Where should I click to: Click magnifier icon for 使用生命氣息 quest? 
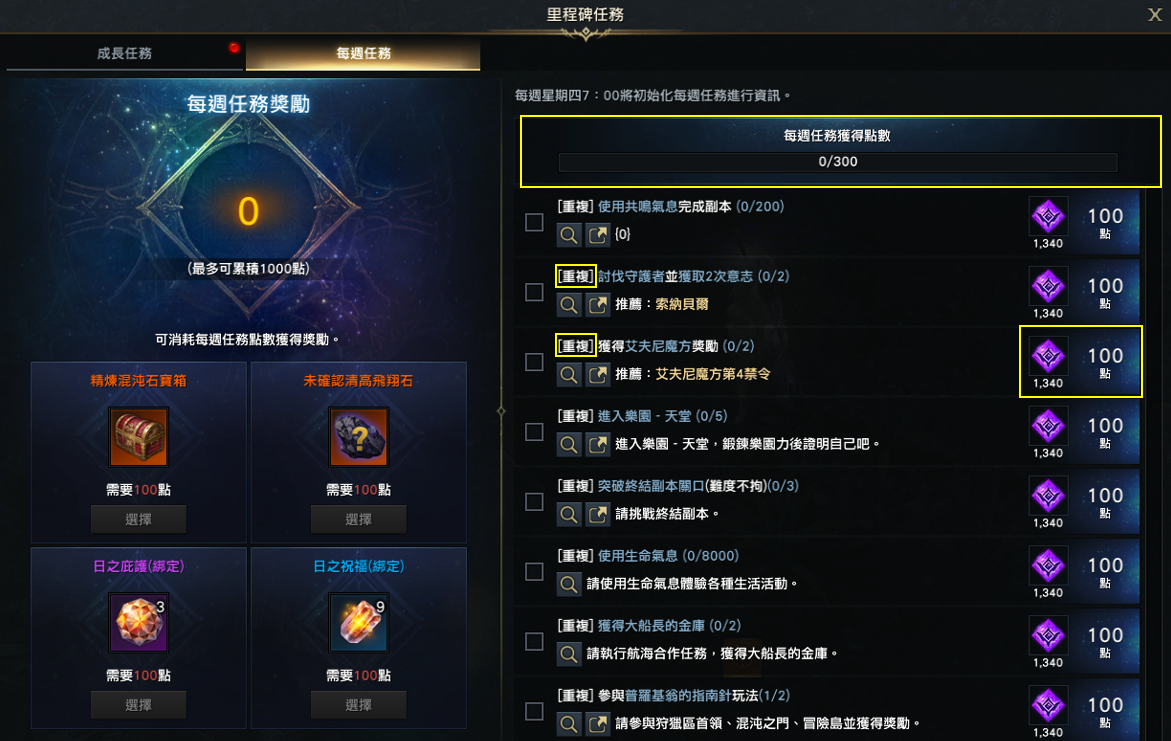pyautogui.click(x=568, y=584)
